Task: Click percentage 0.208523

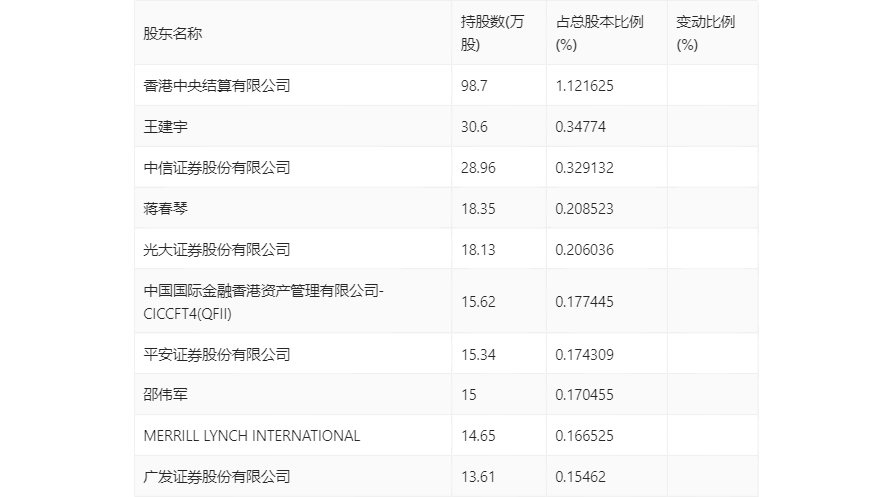Action: 584,208
